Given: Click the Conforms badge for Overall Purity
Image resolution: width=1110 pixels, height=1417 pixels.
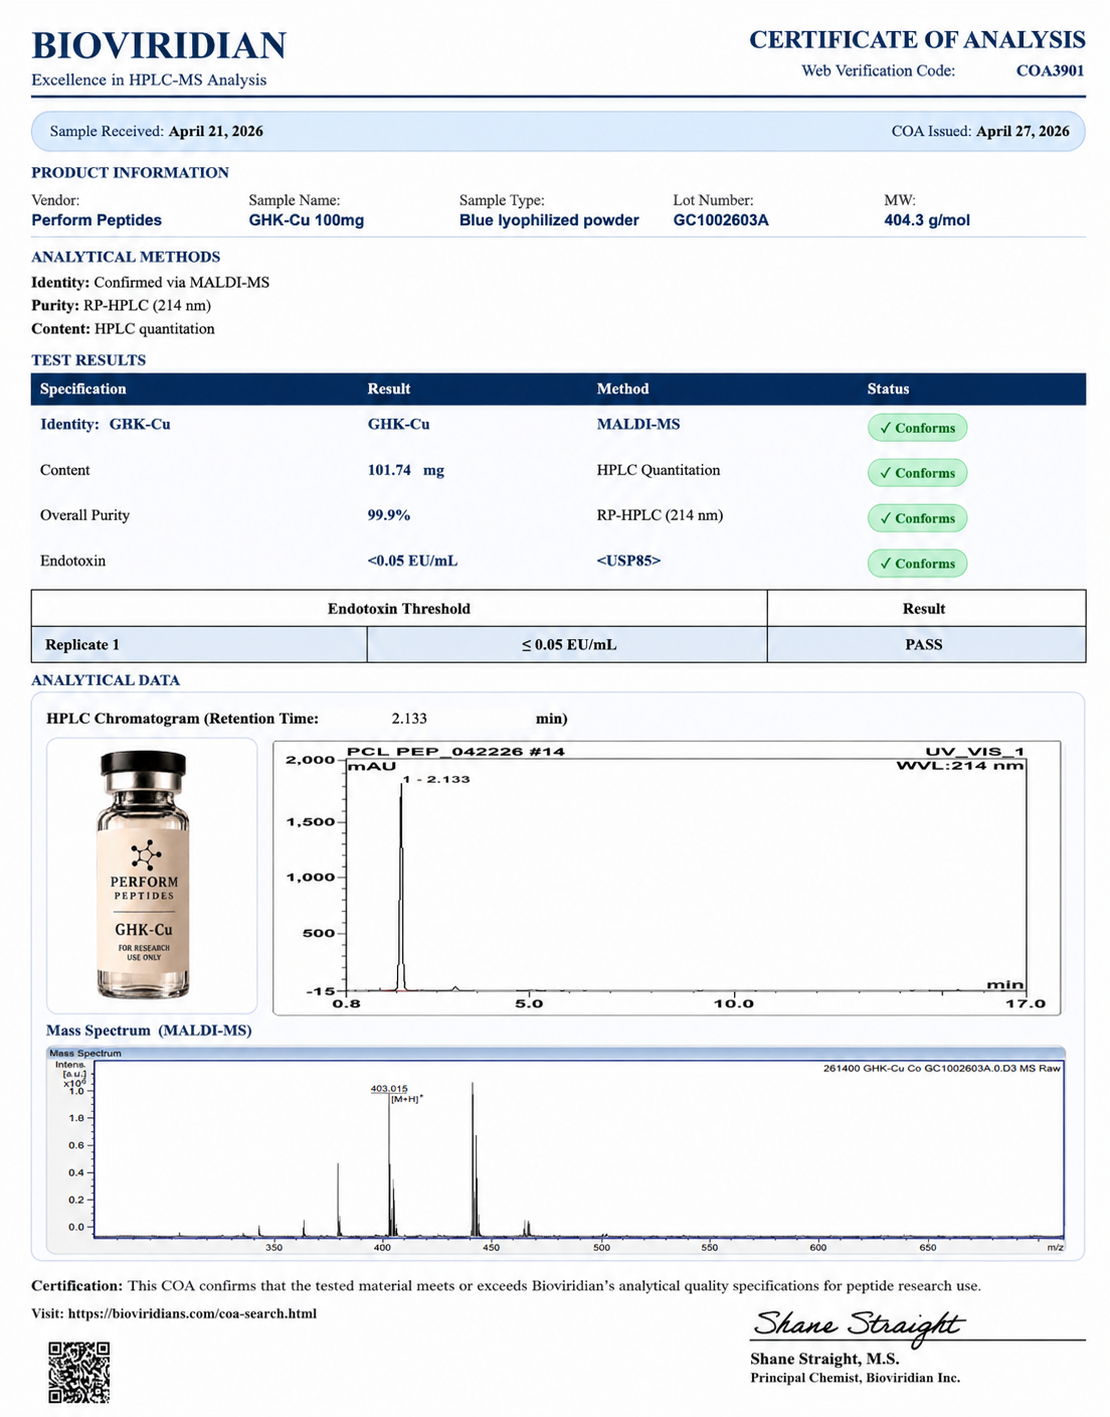Looking at the screenshot, I should (x=917, y=518).
